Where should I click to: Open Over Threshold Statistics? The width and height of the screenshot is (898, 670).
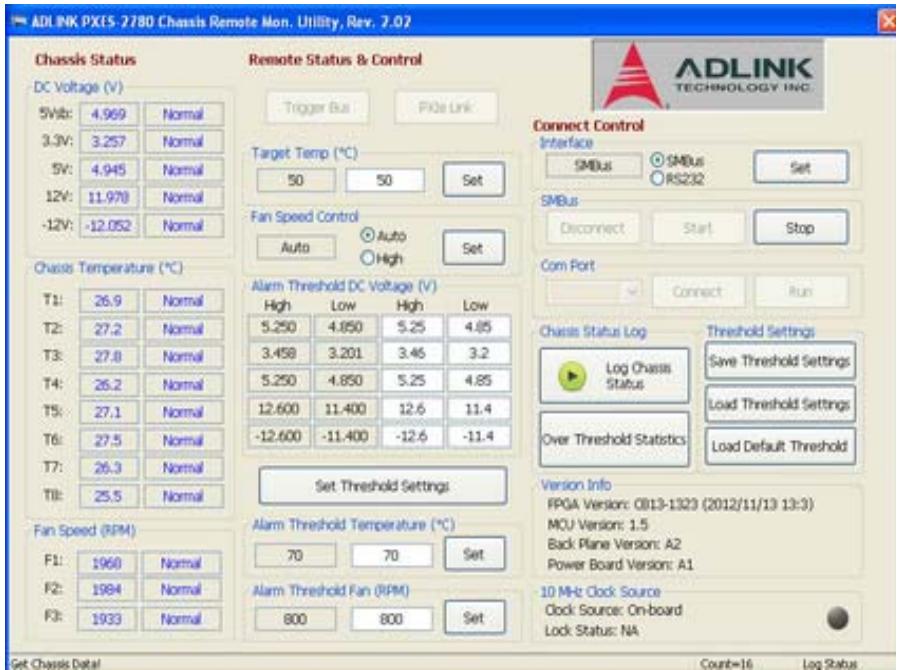614,439
